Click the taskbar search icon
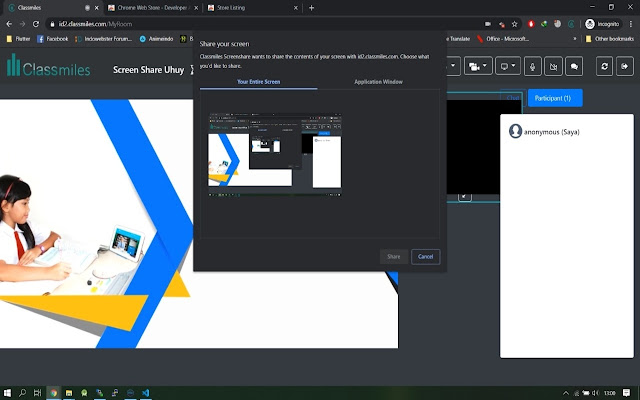The image size is (640, 400). (22, 393)
